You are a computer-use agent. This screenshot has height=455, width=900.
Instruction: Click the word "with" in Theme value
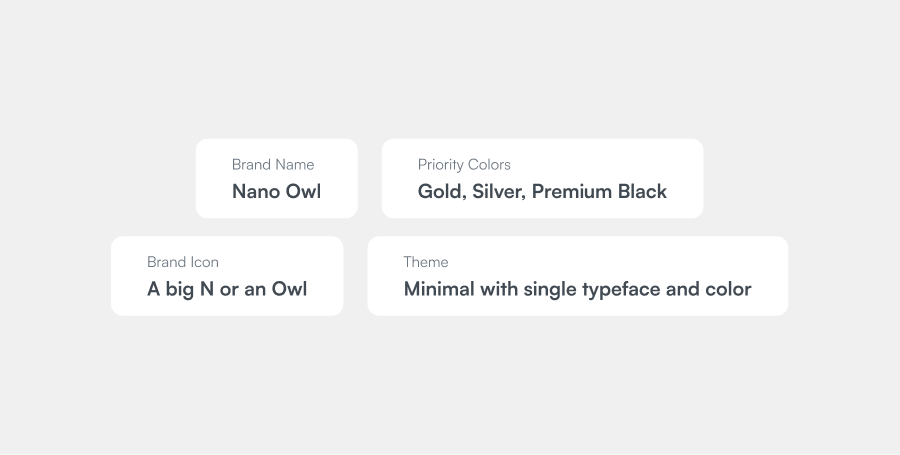point(499,289)
